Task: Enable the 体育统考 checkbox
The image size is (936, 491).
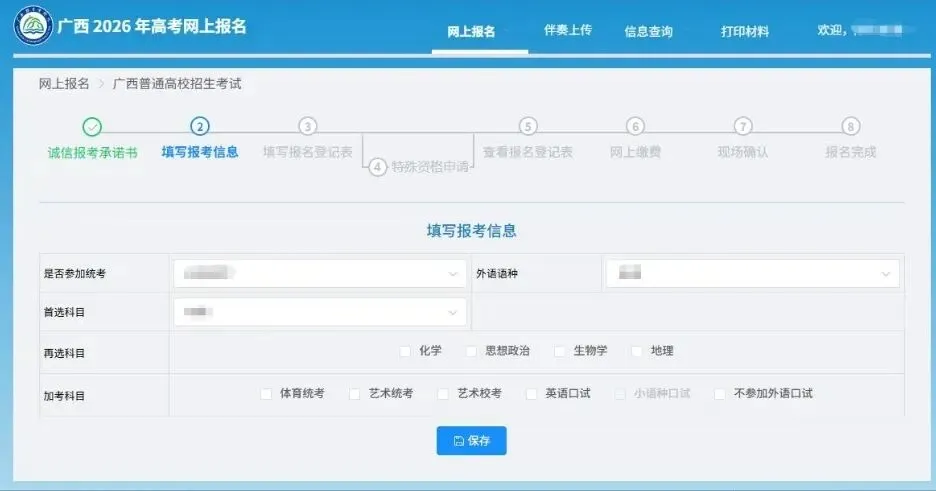Action: point(266,394)
